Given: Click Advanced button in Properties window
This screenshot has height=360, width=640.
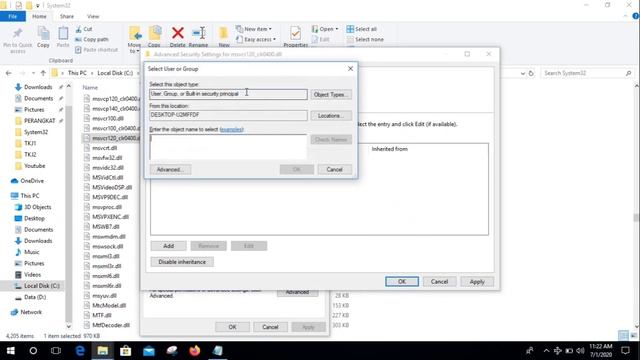Looking at the screenshot, I should [x=297, y=292].
